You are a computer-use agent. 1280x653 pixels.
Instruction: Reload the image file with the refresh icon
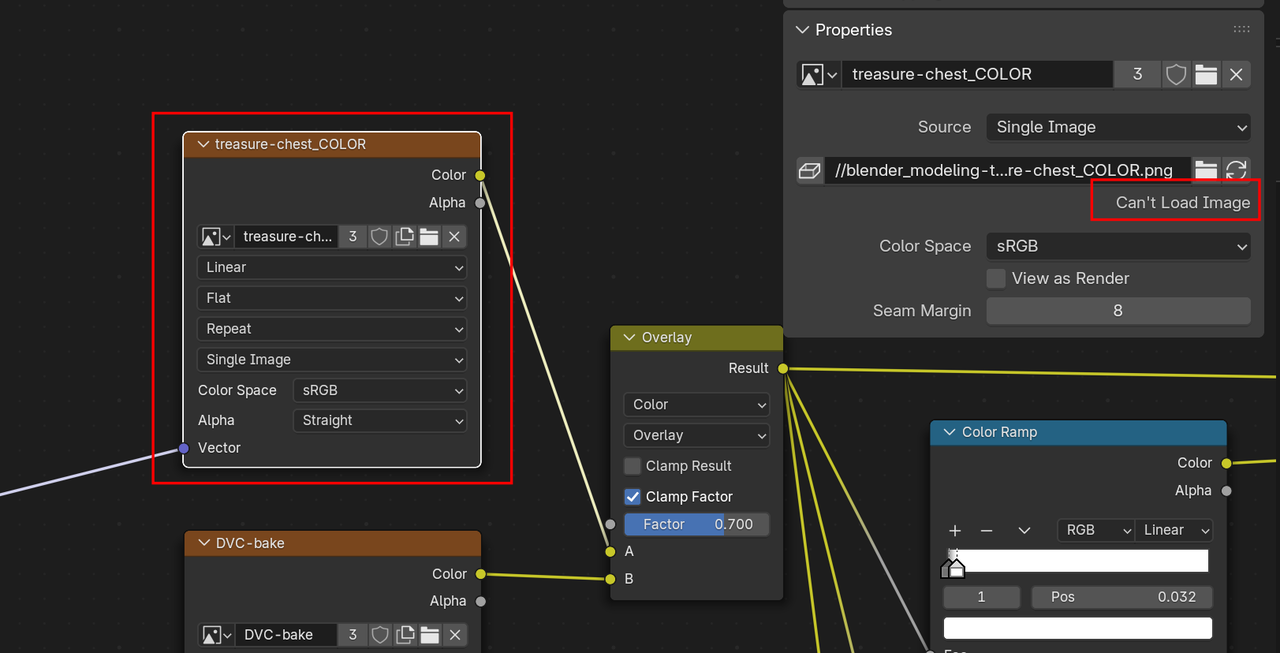click(x=1236, y=170)
